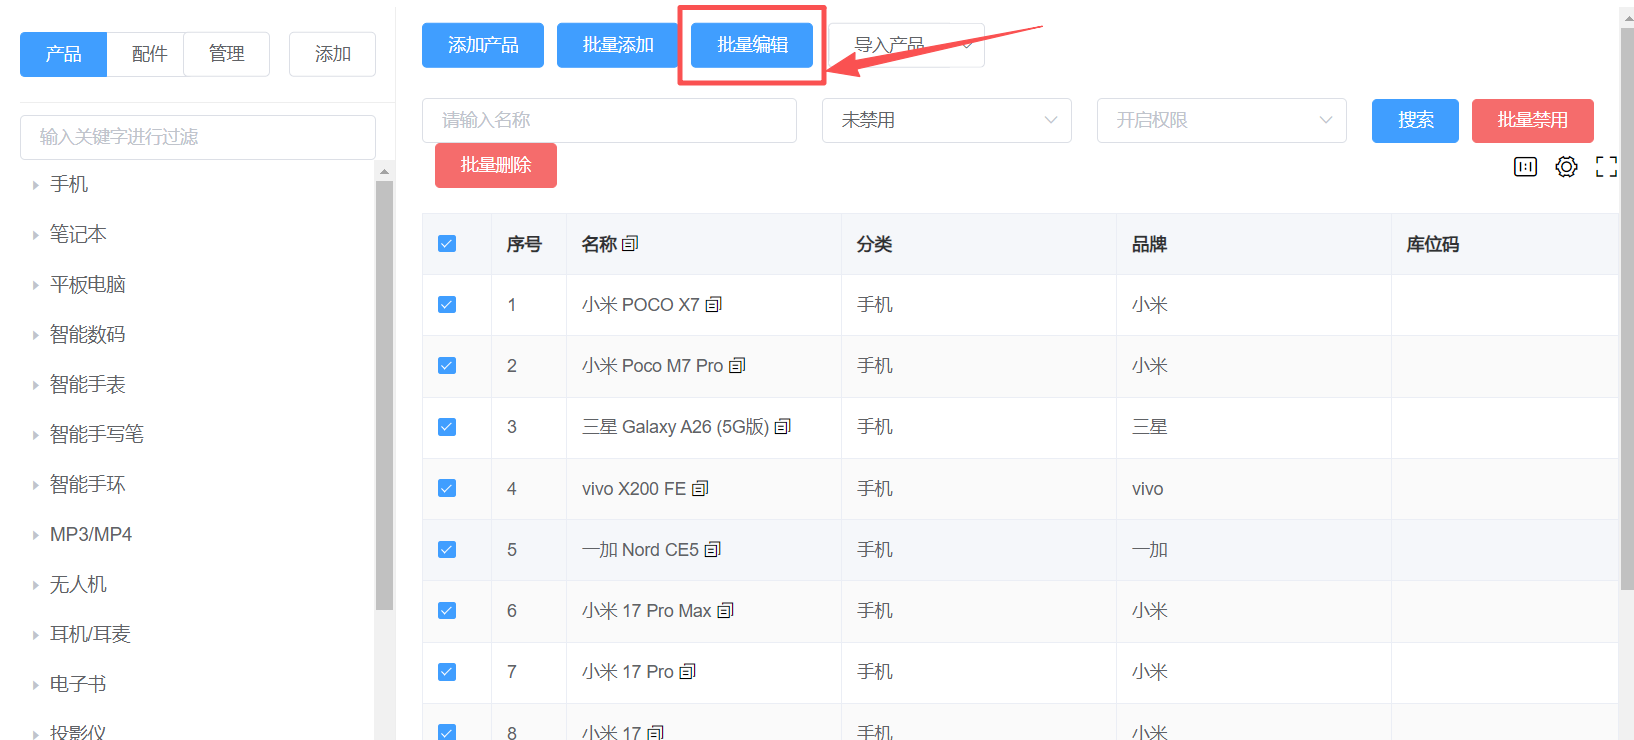Click copy icon beside 小米 POCO X7
Image resolution: width=1634 pixels, height=740 pixels.
click(x=713, y=305)
